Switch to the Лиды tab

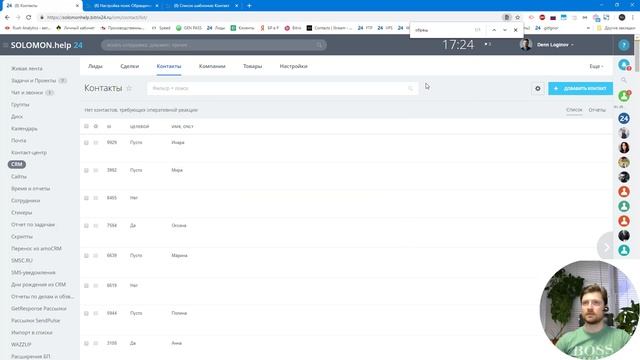95,66
